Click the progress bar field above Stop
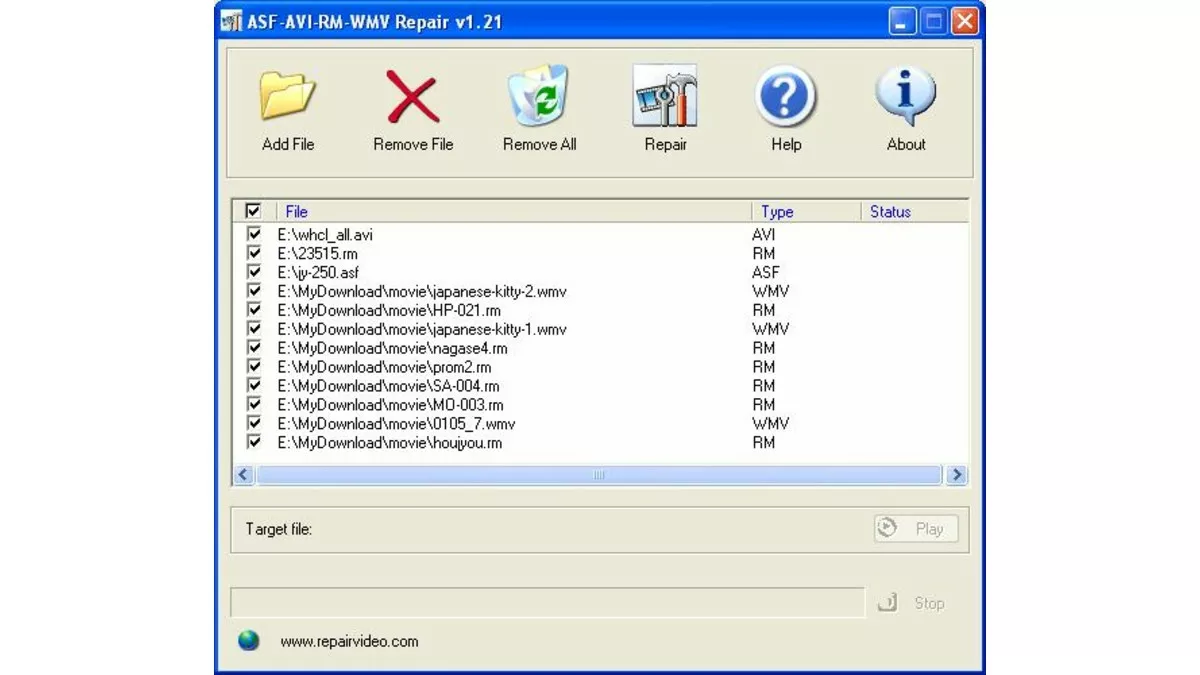1200x675 pixels. 548,602
